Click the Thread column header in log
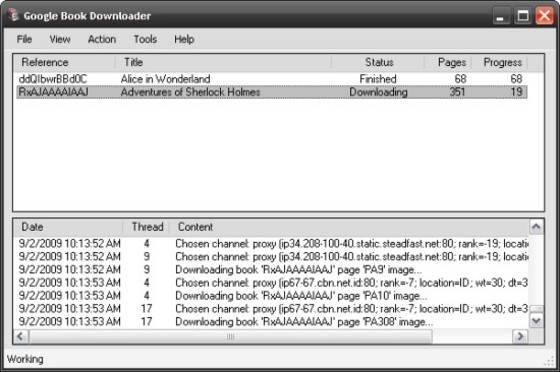 (x=146, y=227)
